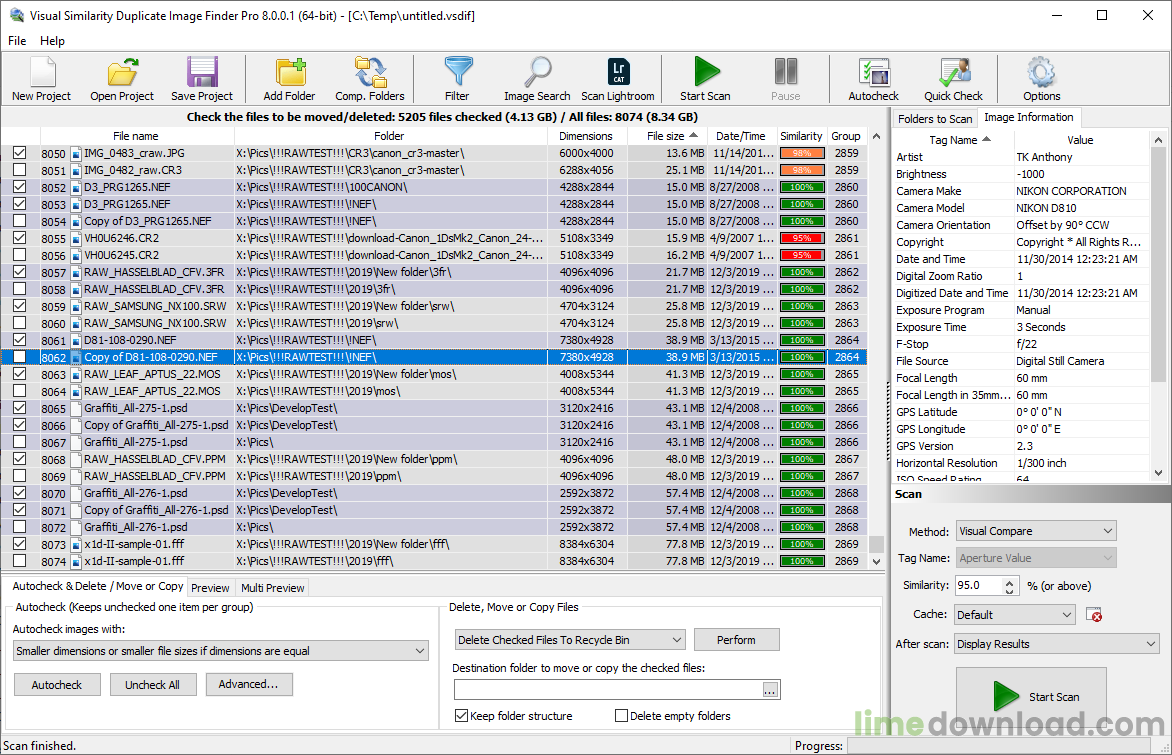Image resolution: width=1172 pixels, height=755 pixels.
Task: Open the Cache dropdown showing Default
Action: (x=1015, y=614)
